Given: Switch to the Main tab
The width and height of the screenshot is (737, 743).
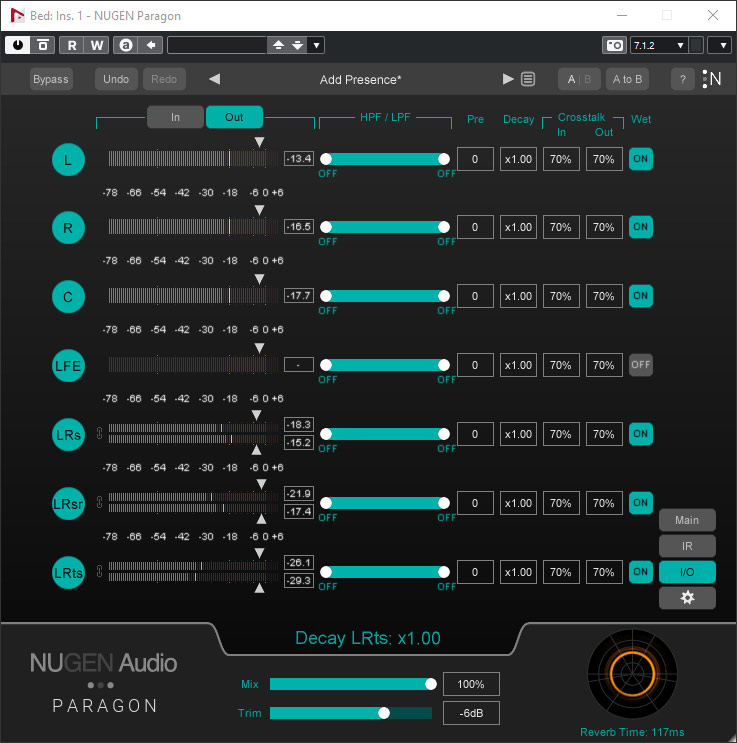Looking at the screenshot, I should (x=686, y=520).
